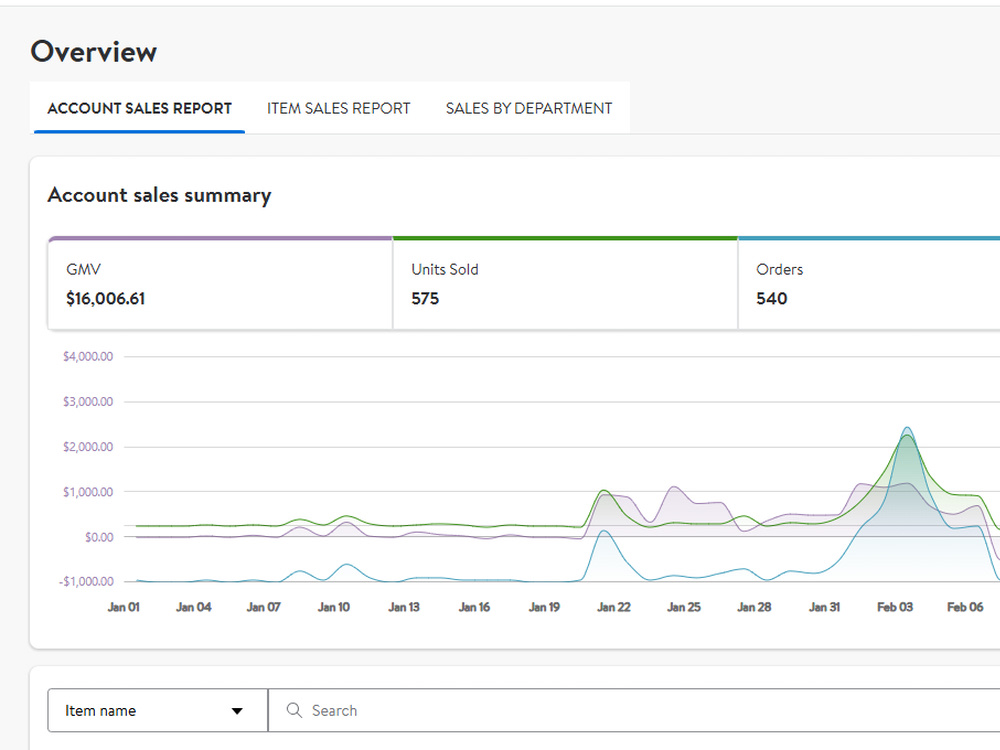
Task: Click the Account sales summary heading
Action: click(159, 195)
